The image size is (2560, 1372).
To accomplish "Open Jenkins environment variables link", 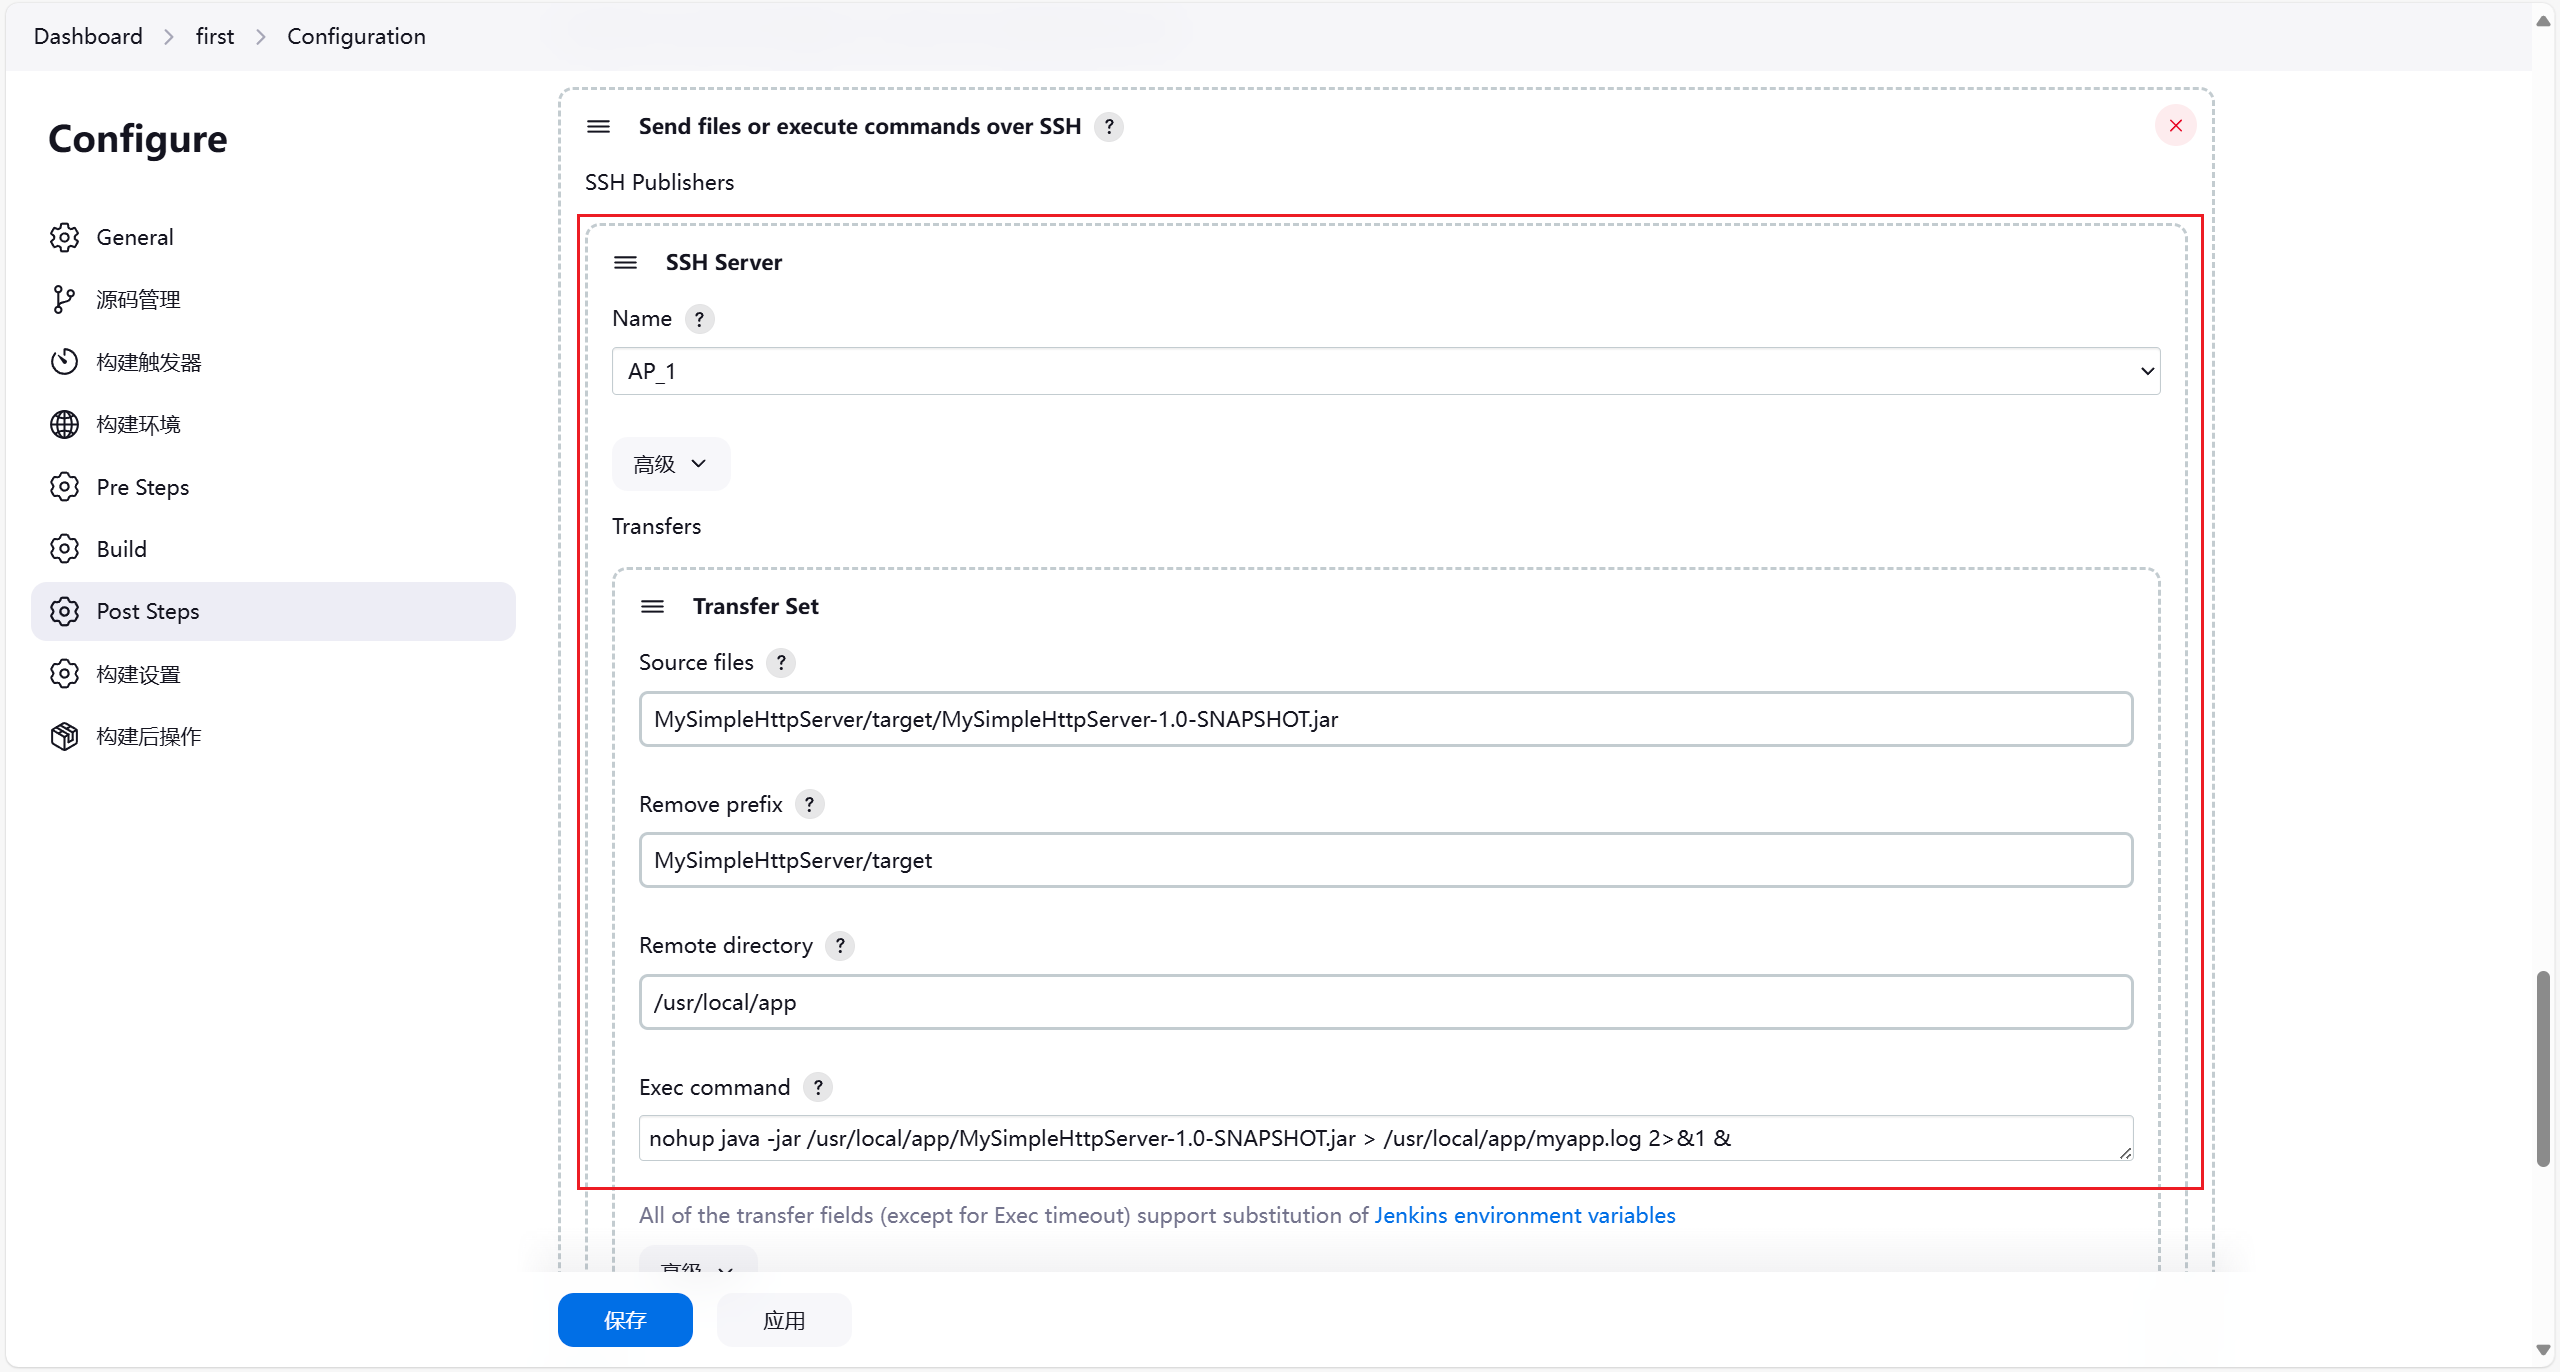I will coord(1524,1215).
